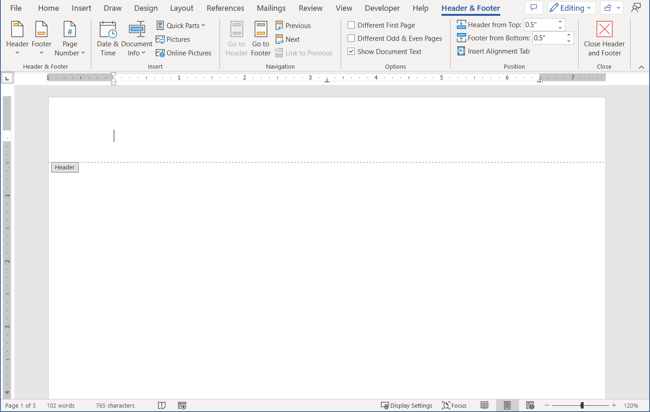Close Header and Footer
The image size is (650, 412).
(604, 38)
